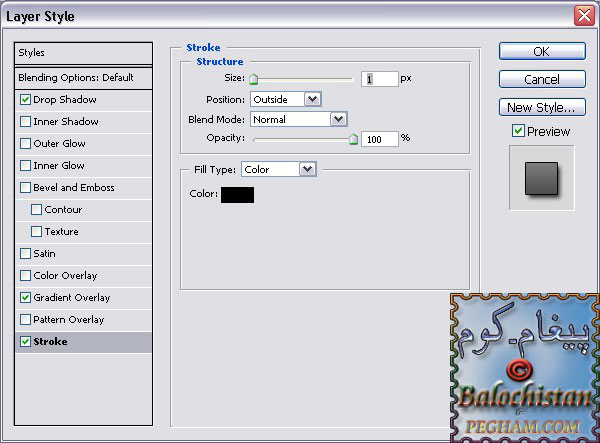The image size is (600, 443).
Task: Open the Styles list entry
Action: coord(83,53)
